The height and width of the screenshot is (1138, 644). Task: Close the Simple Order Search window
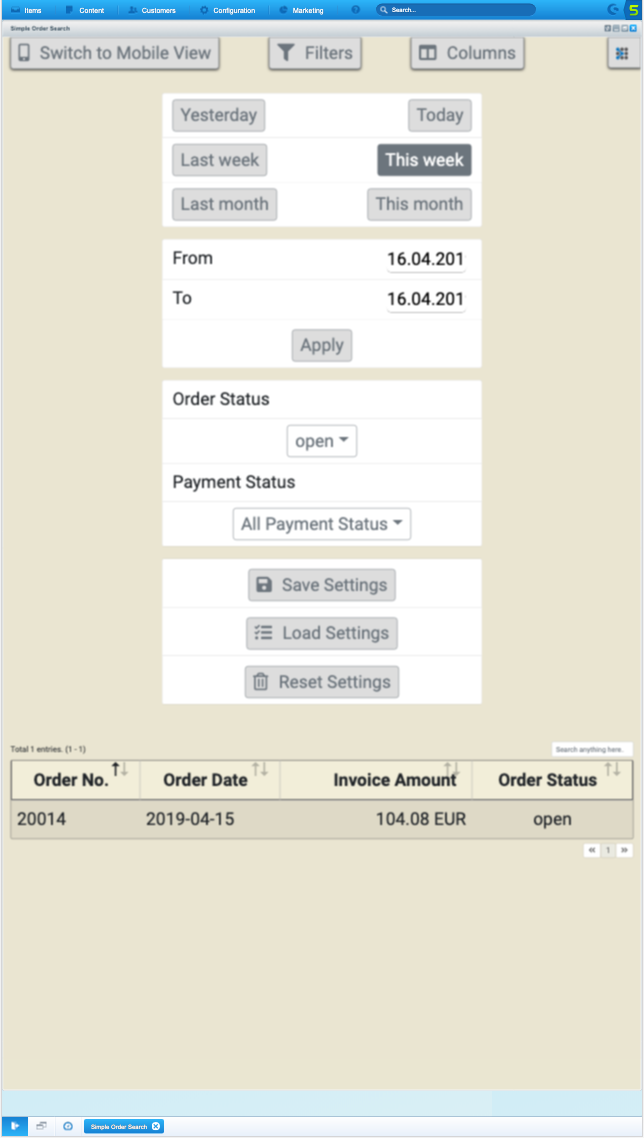633,28
